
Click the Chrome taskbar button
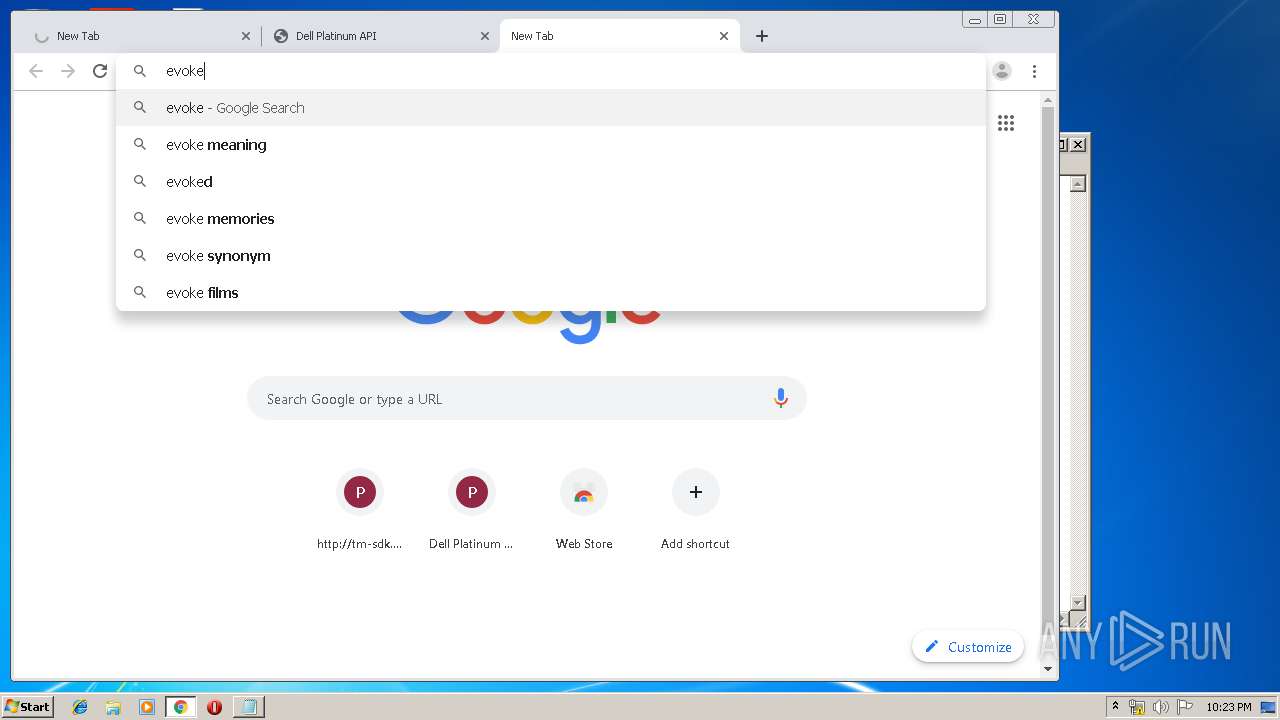tap(180, 707)
